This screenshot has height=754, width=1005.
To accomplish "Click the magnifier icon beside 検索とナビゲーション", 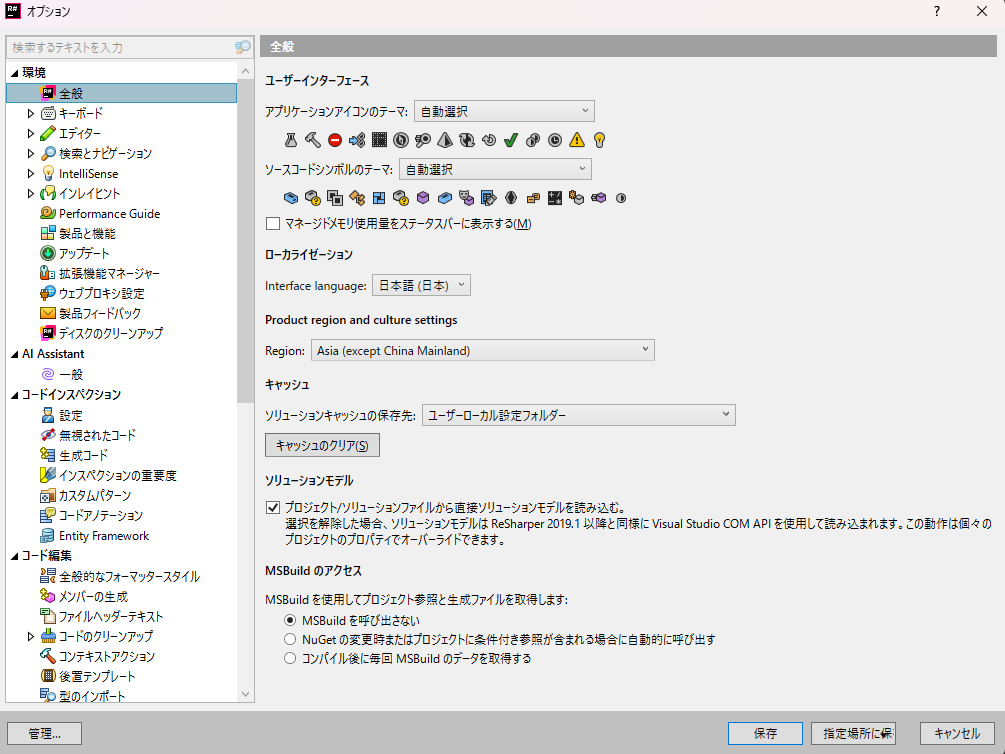I will (x=48, y=153).
